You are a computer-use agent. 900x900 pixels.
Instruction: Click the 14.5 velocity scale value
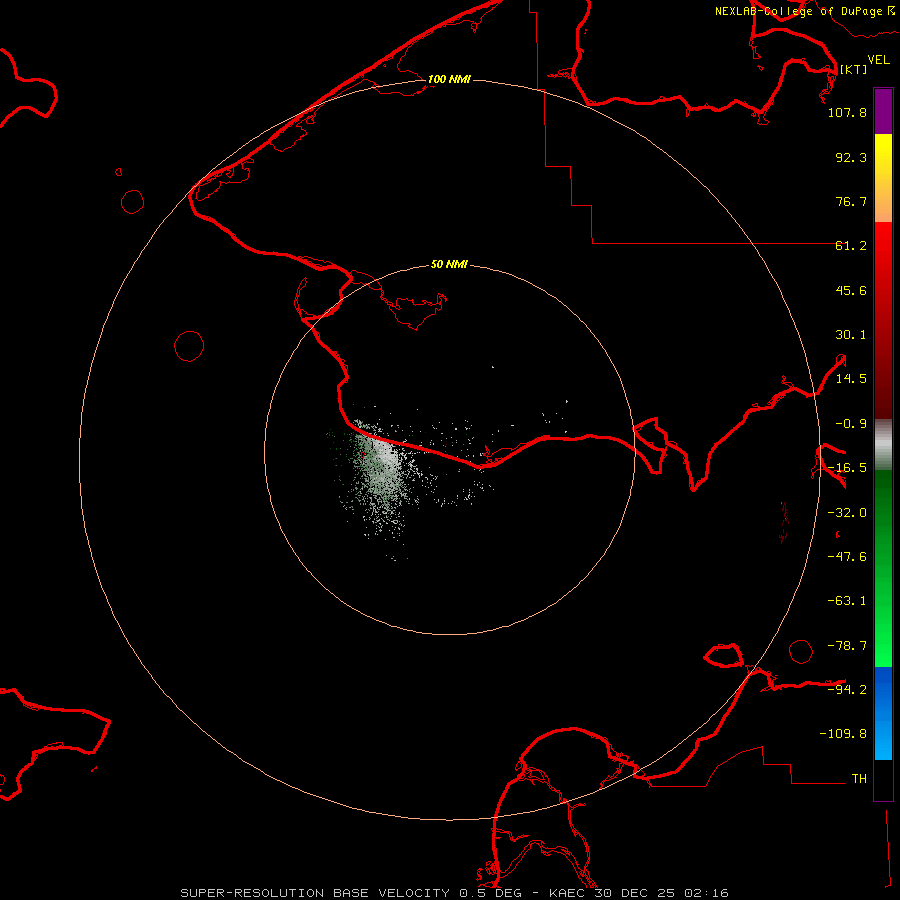851,379
